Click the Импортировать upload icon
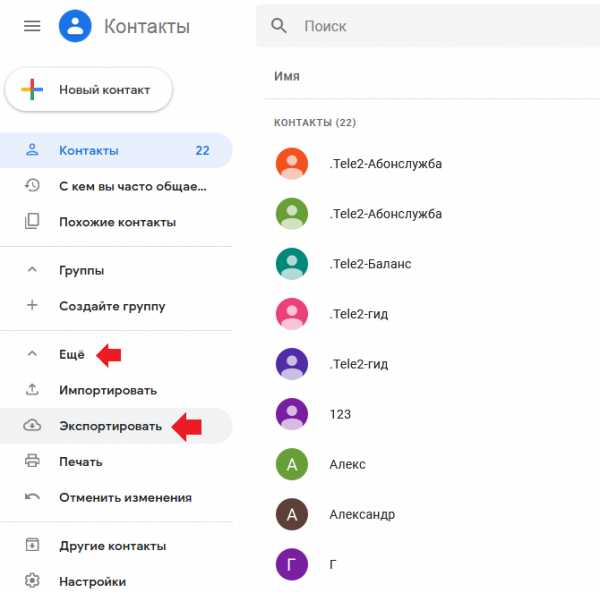The height and width of the screenshot is (593, 600). 32,390
